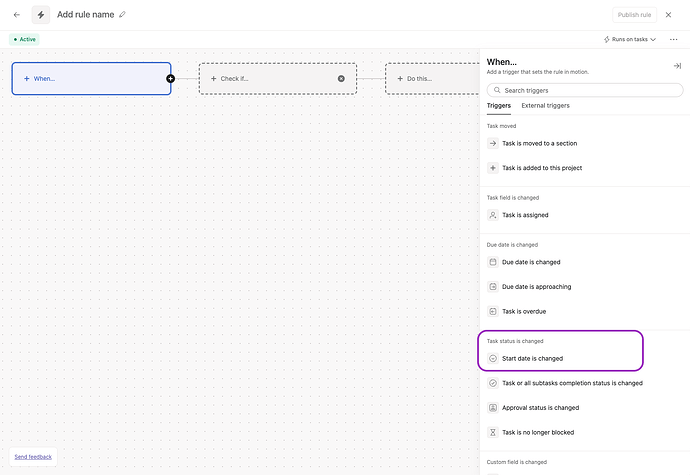This screenshot has width=690, height=475.
Task: Click icon for Start date is changed
Action: click(493, 358)
